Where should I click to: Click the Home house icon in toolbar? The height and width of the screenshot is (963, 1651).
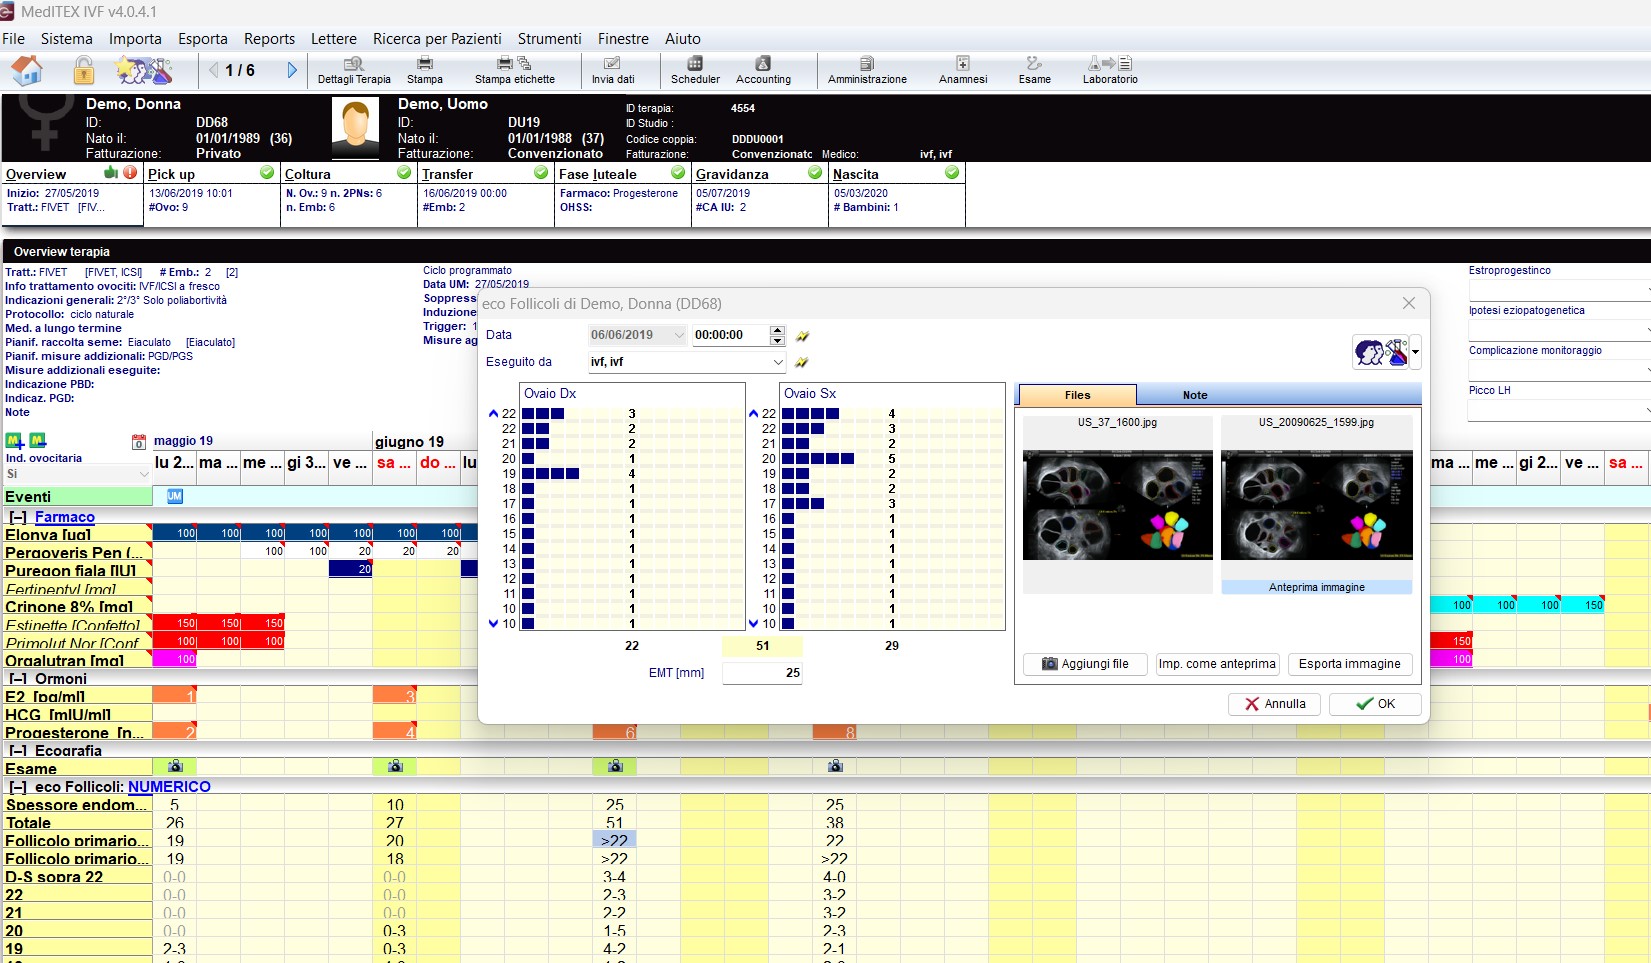tap(27, 71)
